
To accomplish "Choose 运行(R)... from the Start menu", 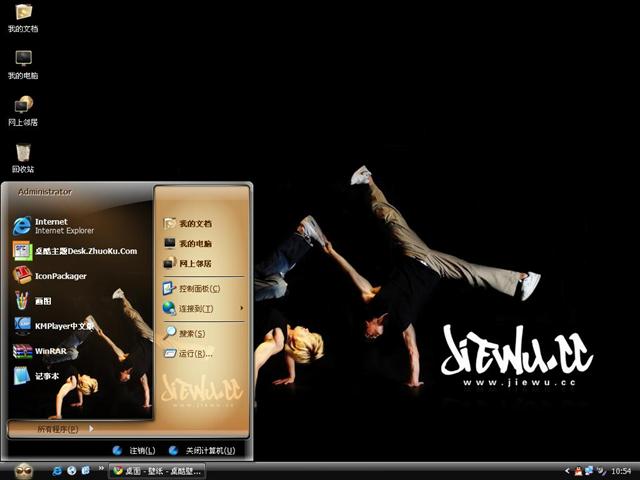I will coord(194,354).
